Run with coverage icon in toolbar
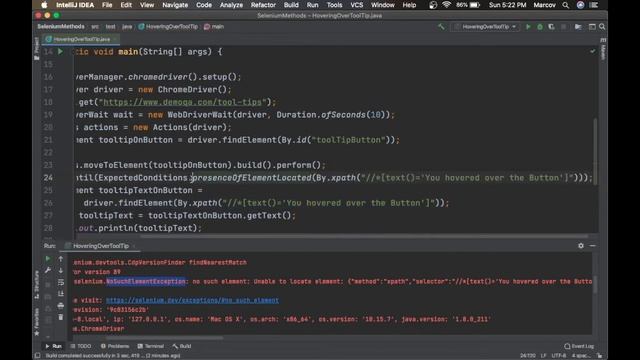 551,27
